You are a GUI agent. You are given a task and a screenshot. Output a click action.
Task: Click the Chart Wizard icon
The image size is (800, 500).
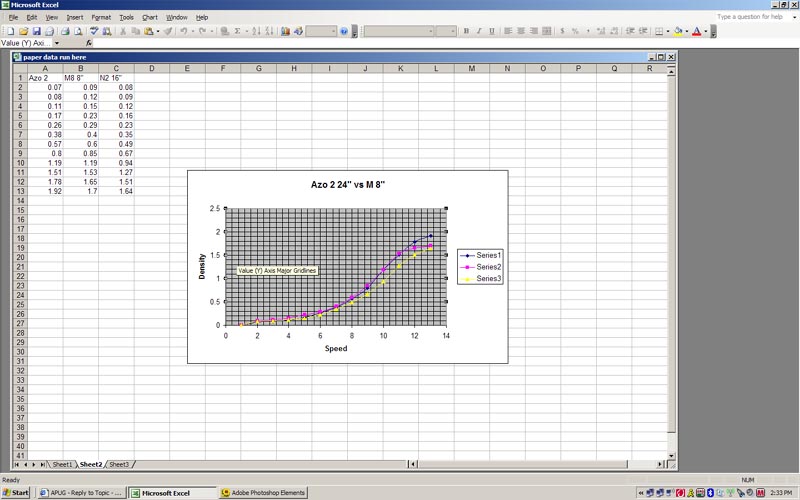coord(285,31)
